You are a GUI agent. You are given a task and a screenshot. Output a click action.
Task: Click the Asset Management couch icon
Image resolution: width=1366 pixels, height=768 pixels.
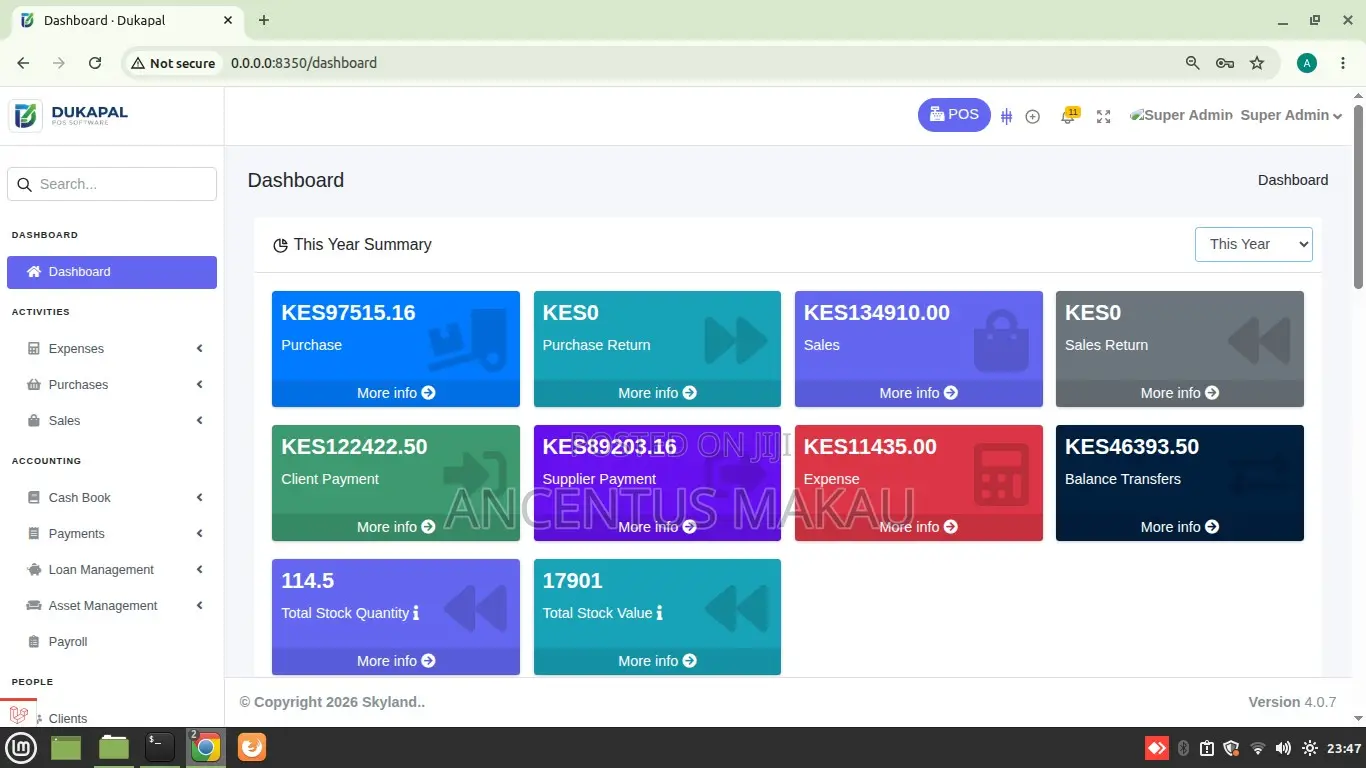point(34,606)
